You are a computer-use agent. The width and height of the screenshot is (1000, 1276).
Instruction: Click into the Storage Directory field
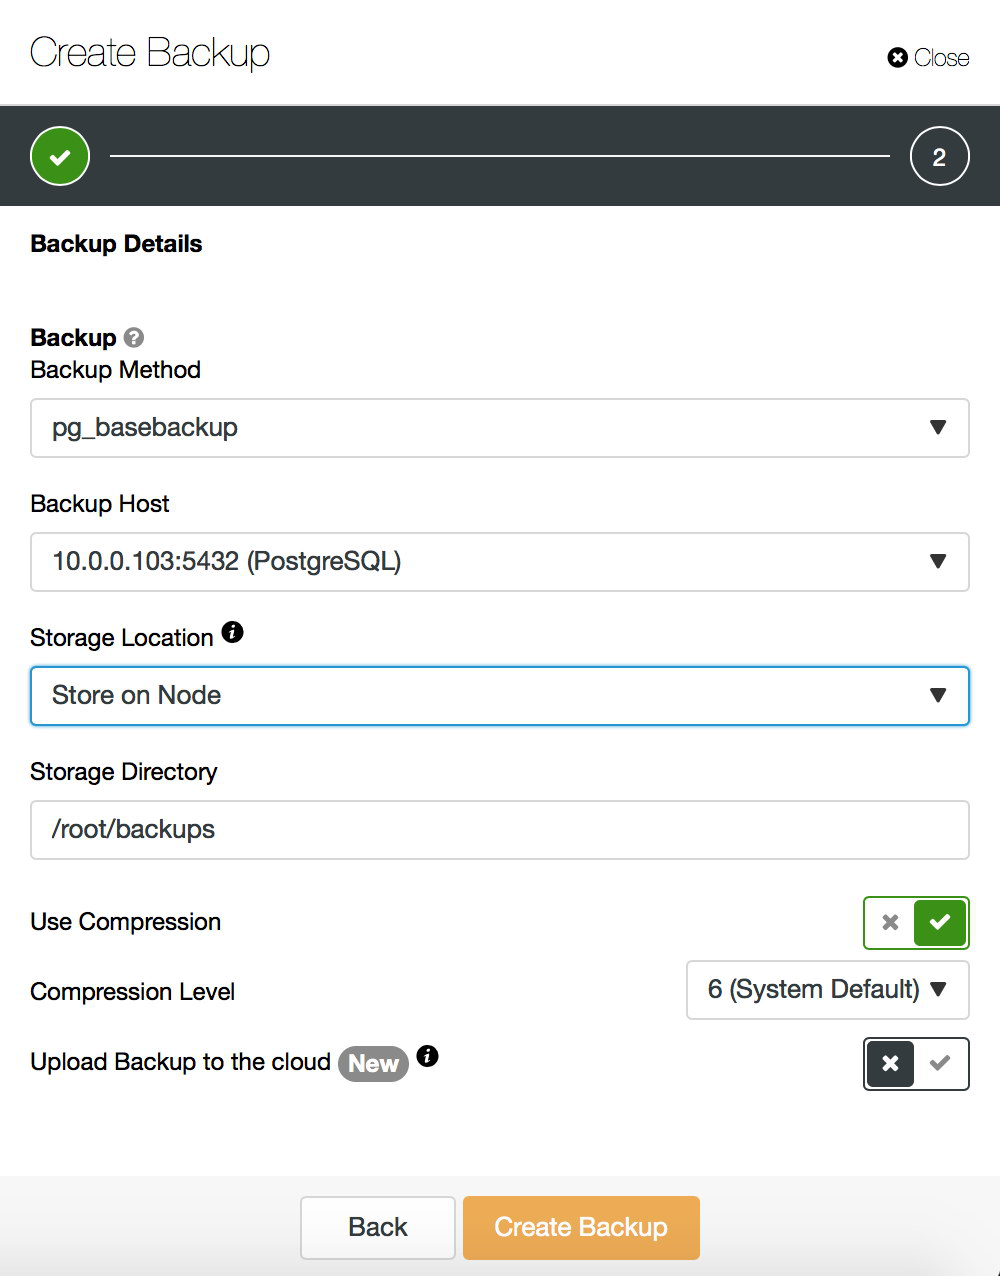click(499, 830)
